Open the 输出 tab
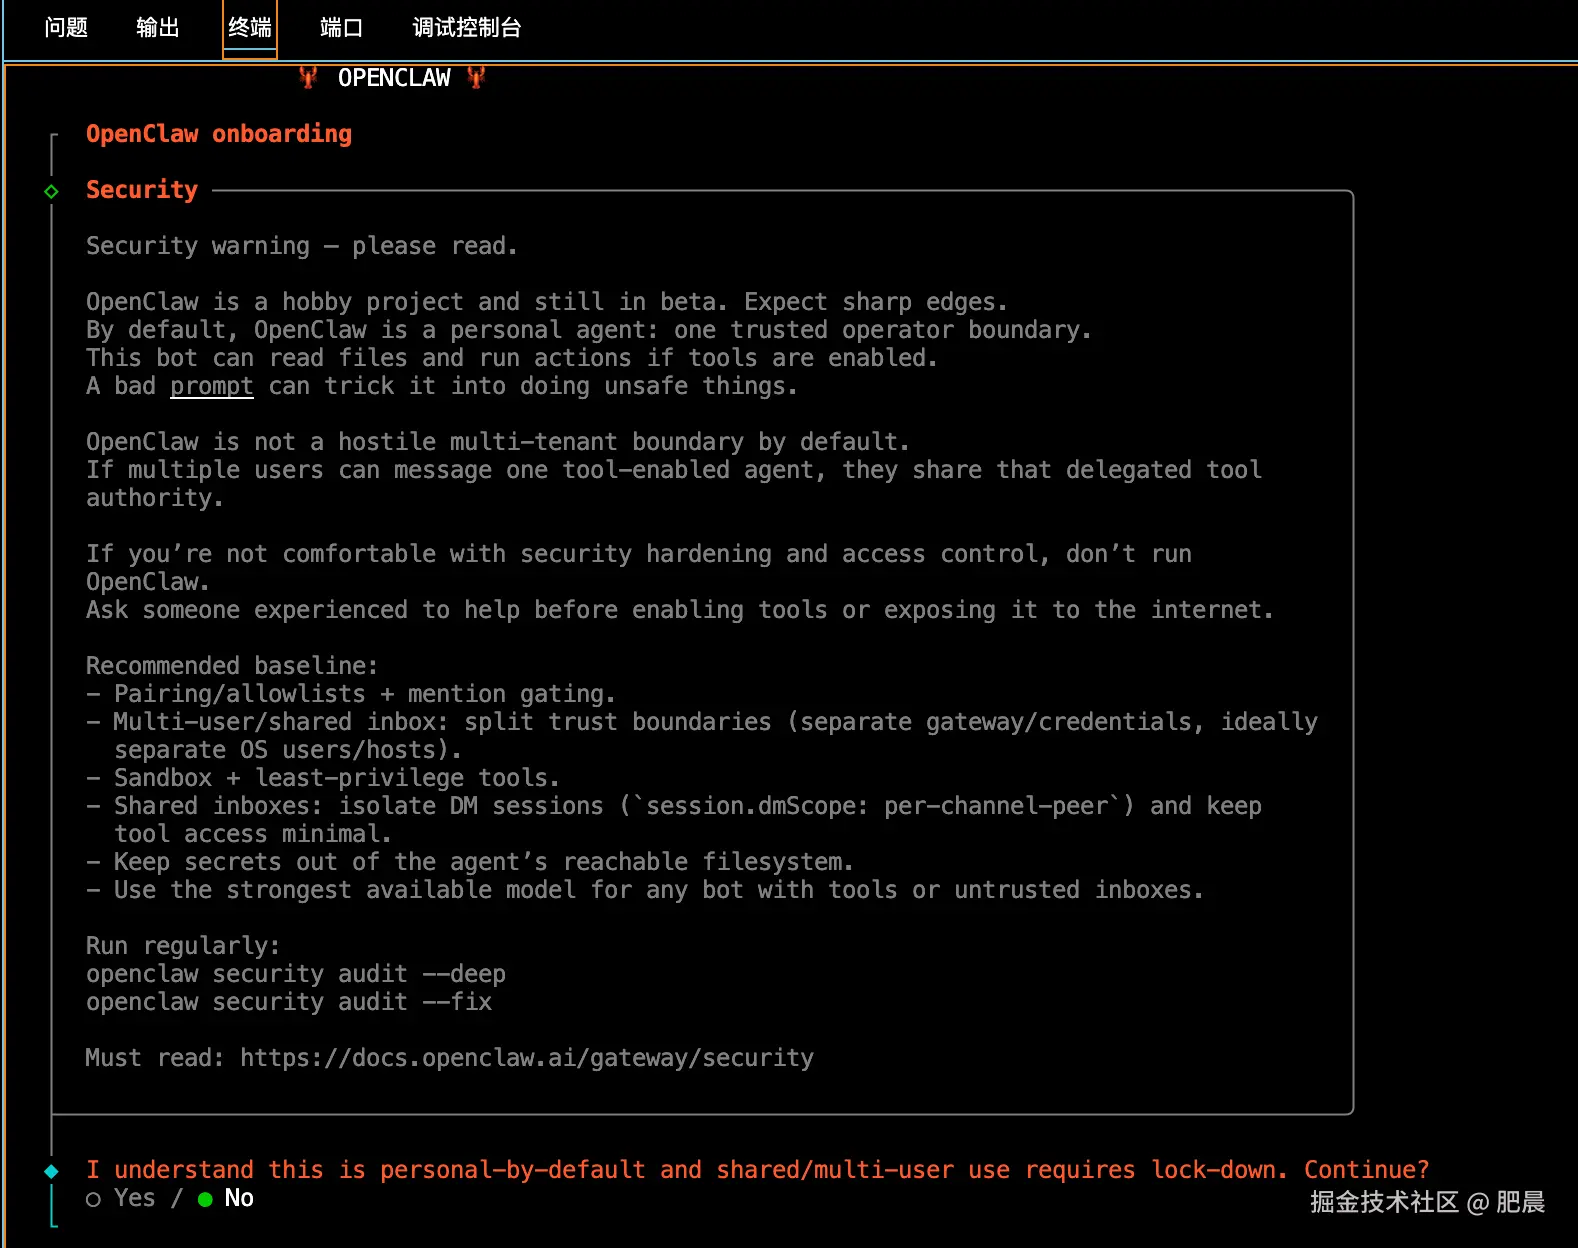1578x1248 pixels. point(158,27)
